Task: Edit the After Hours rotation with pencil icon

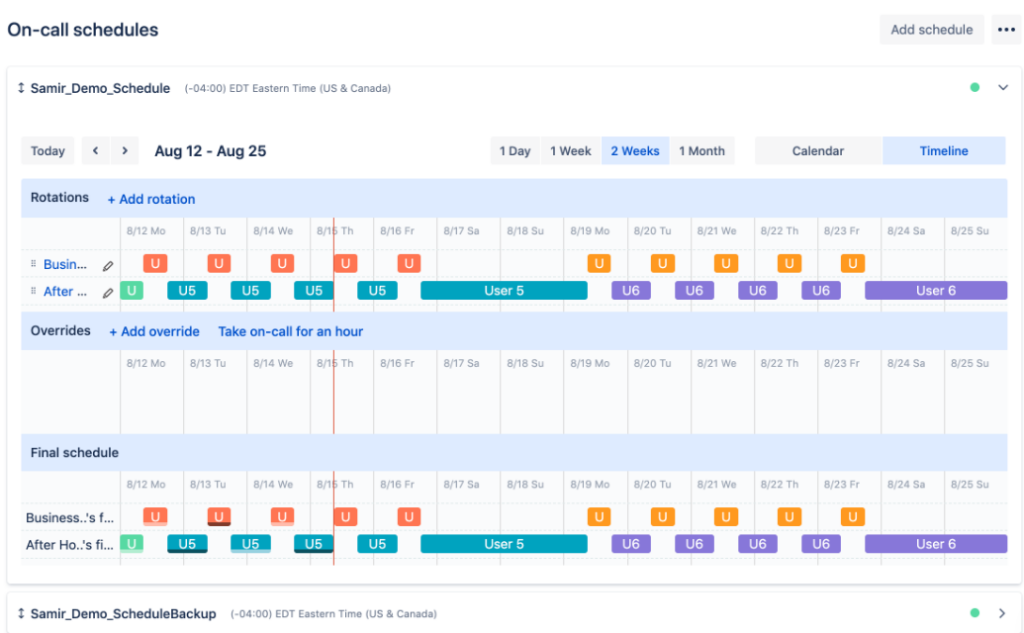Action: 108,291
